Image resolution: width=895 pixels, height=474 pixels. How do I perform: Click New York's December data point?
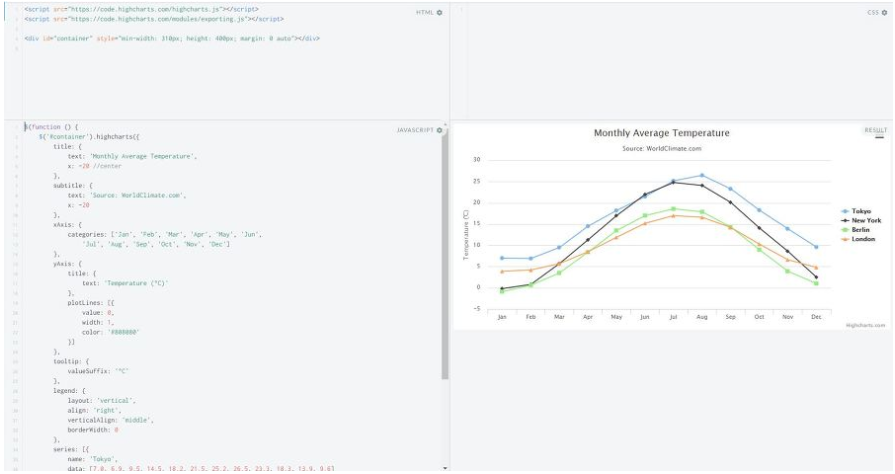(816, 278)
